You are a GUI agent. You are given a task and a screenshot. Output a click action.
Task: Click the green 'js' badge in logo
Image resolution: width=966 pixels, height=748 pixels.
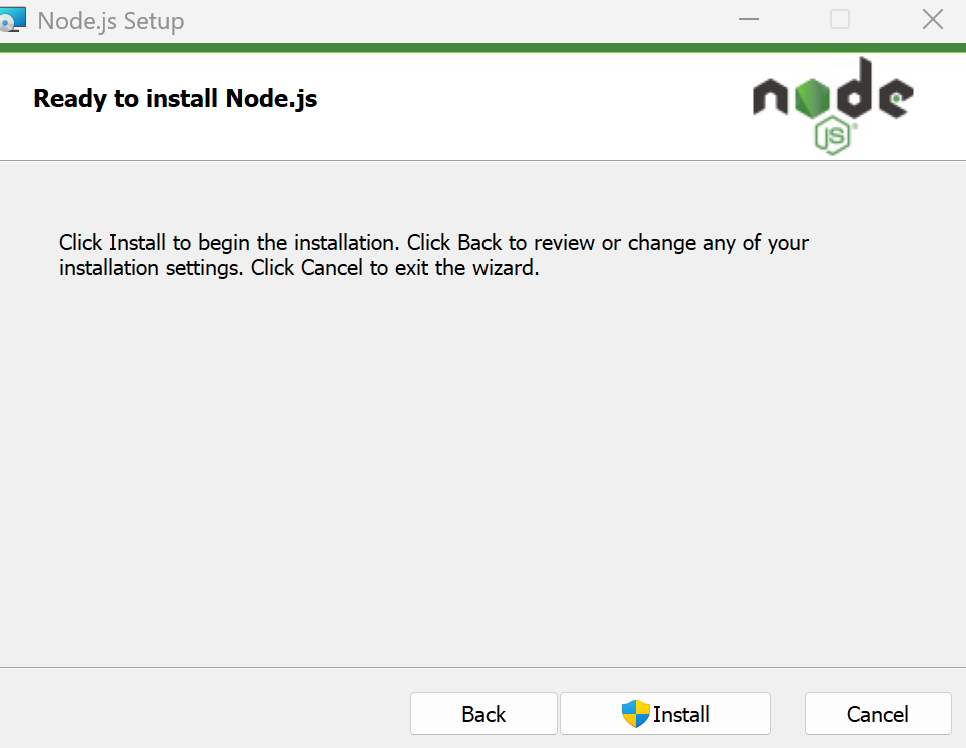[833, 132]
